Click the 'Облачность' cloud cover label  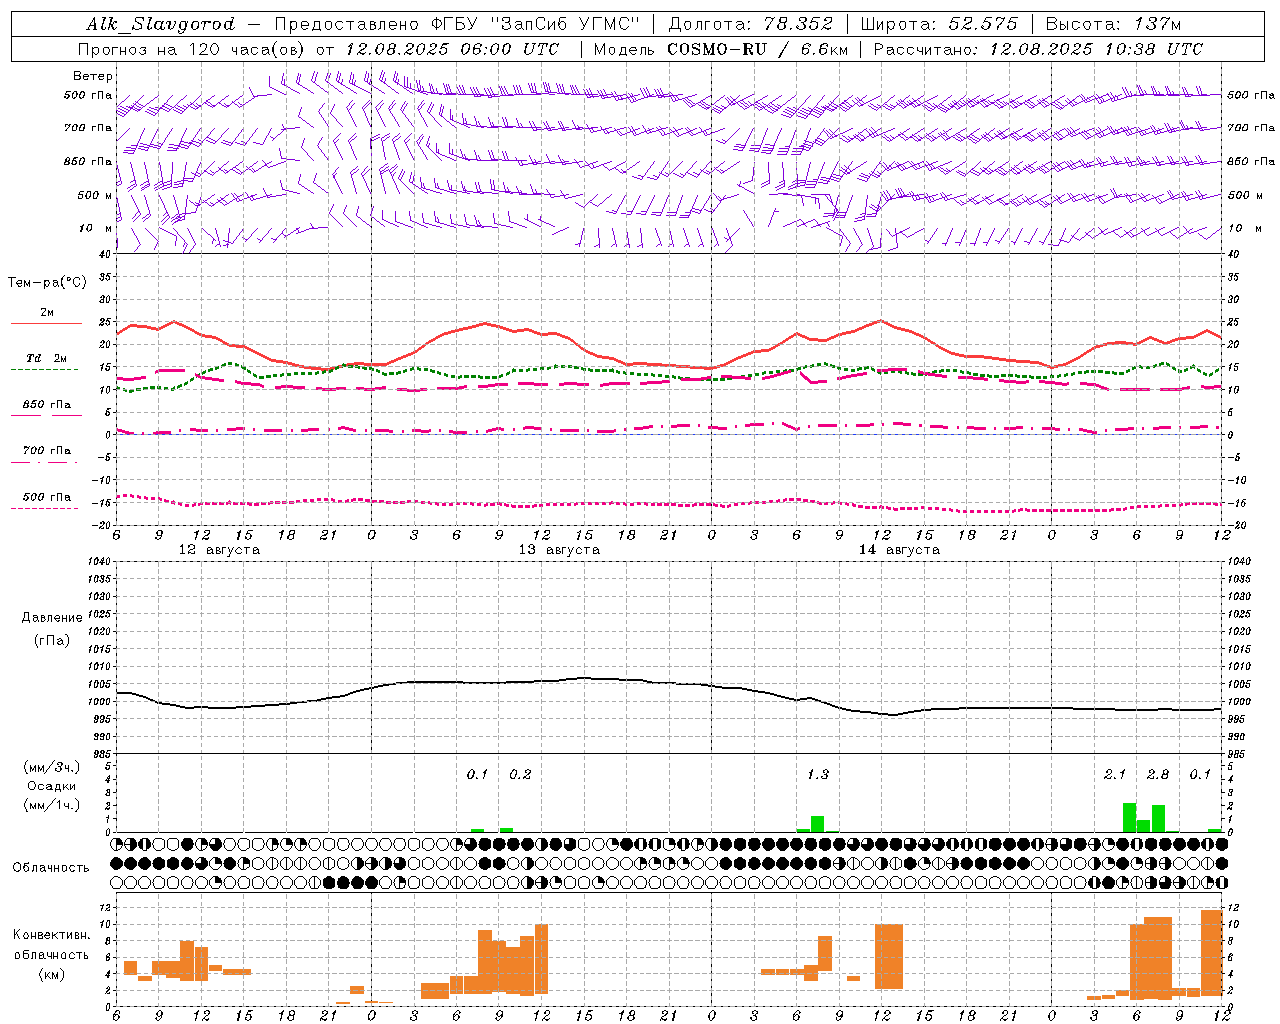(51, 868)
